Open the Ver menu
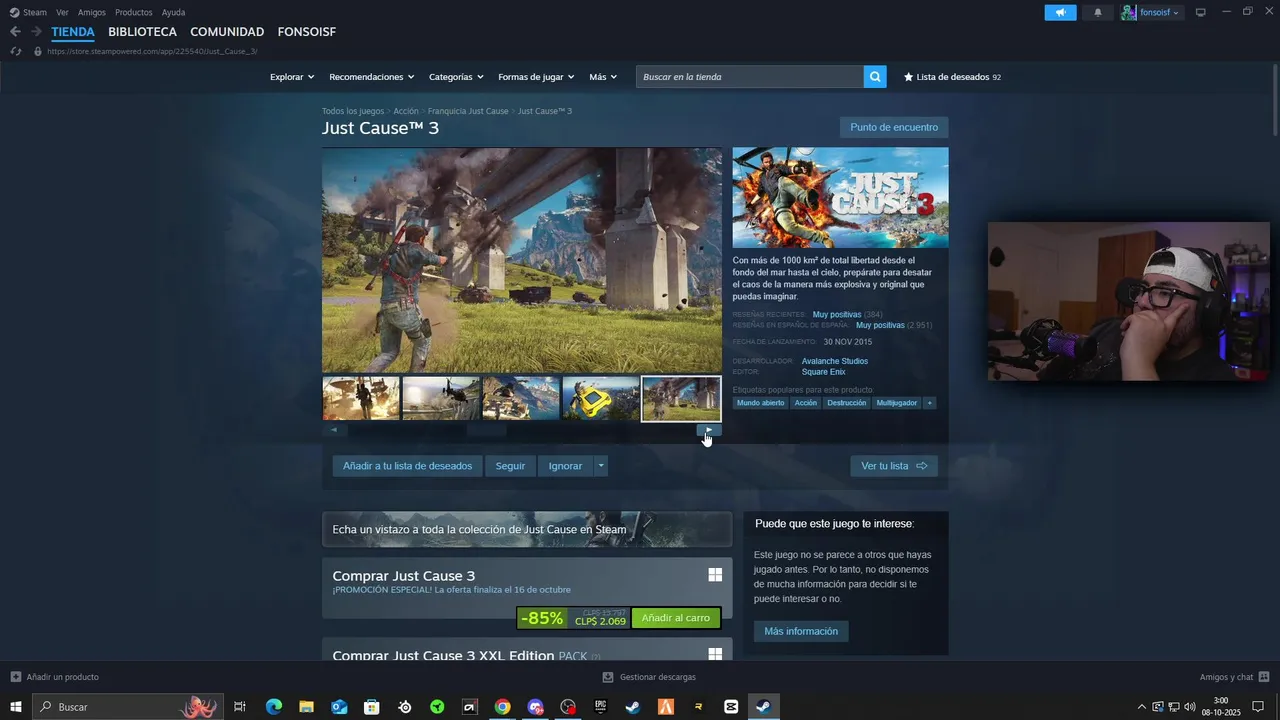The image size is (1280, 720). click(62, 12)
